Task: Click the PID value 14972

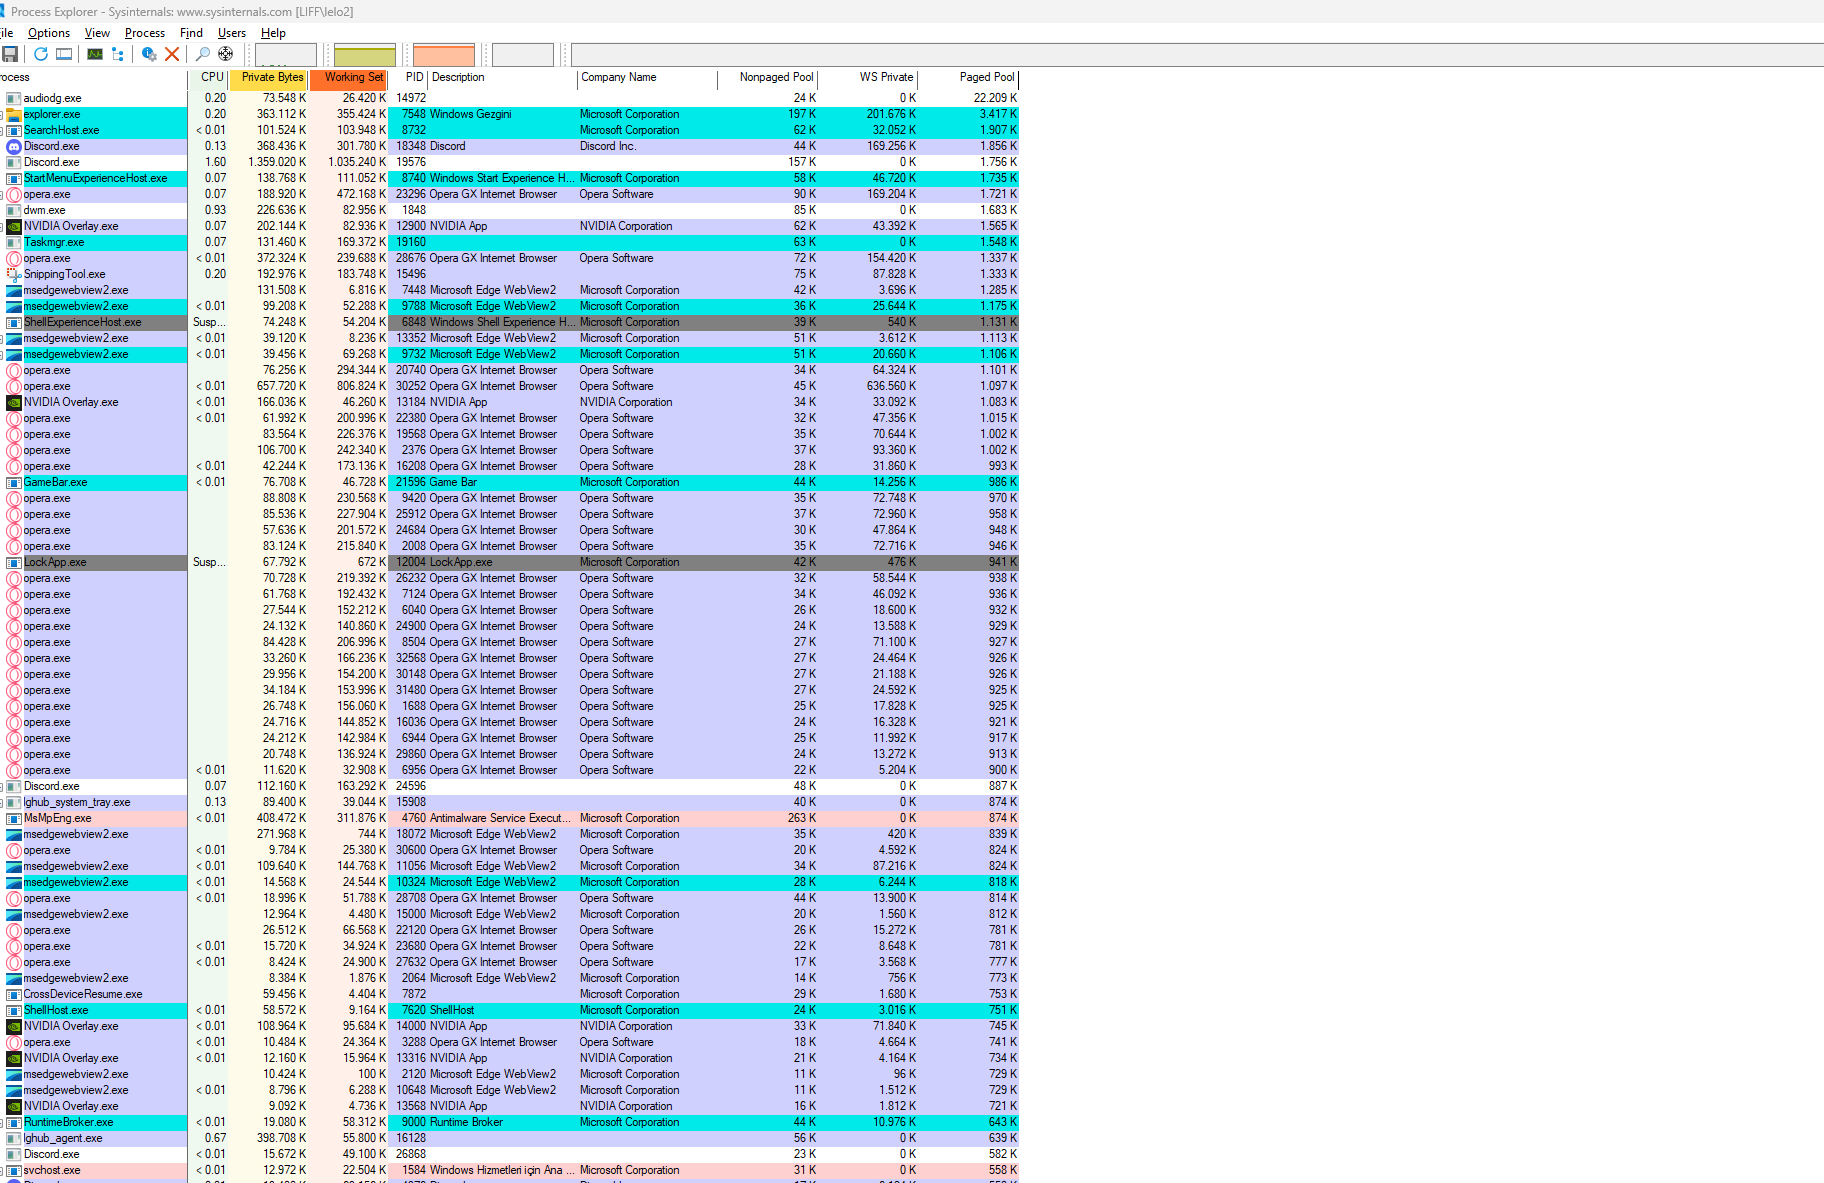Action: point(411,98)
